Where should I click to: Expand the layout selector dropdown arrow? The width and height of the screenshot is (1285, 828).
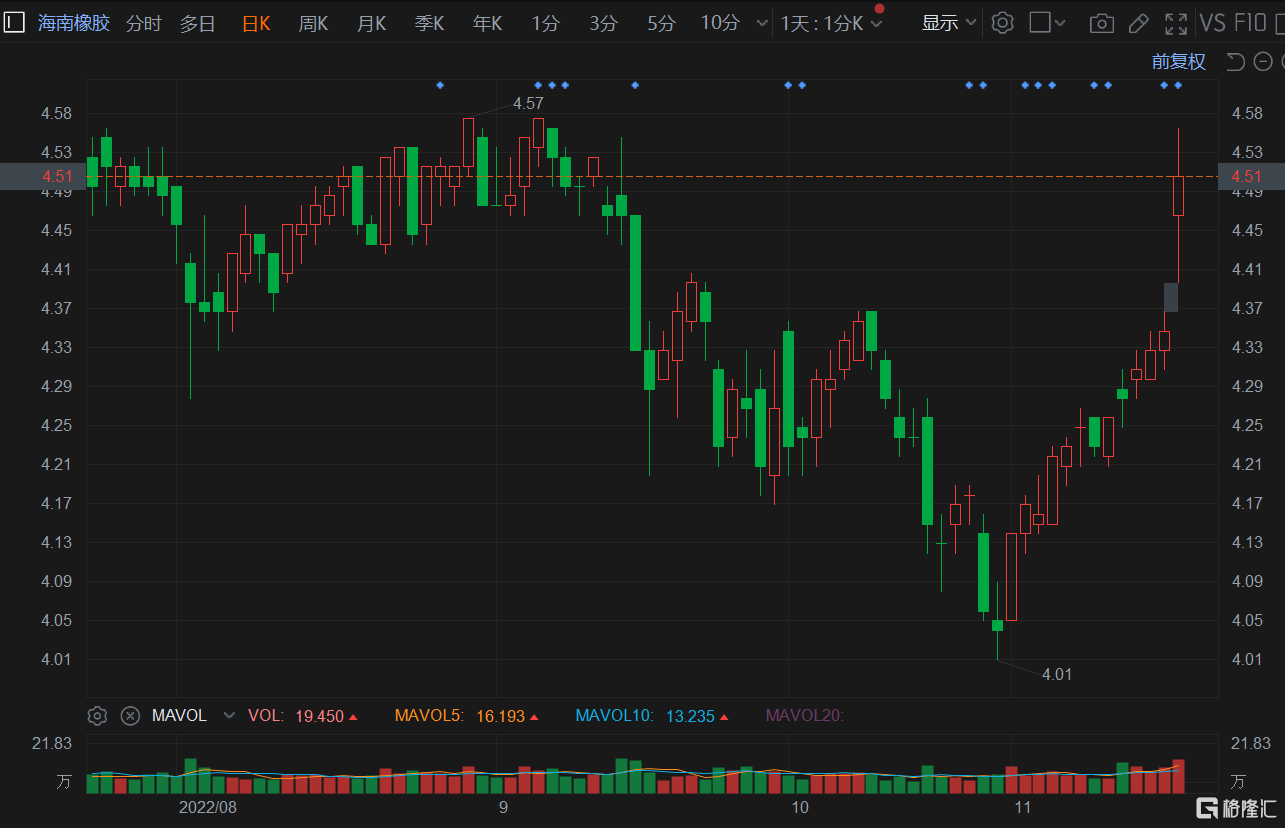(x=1060, y=23)
